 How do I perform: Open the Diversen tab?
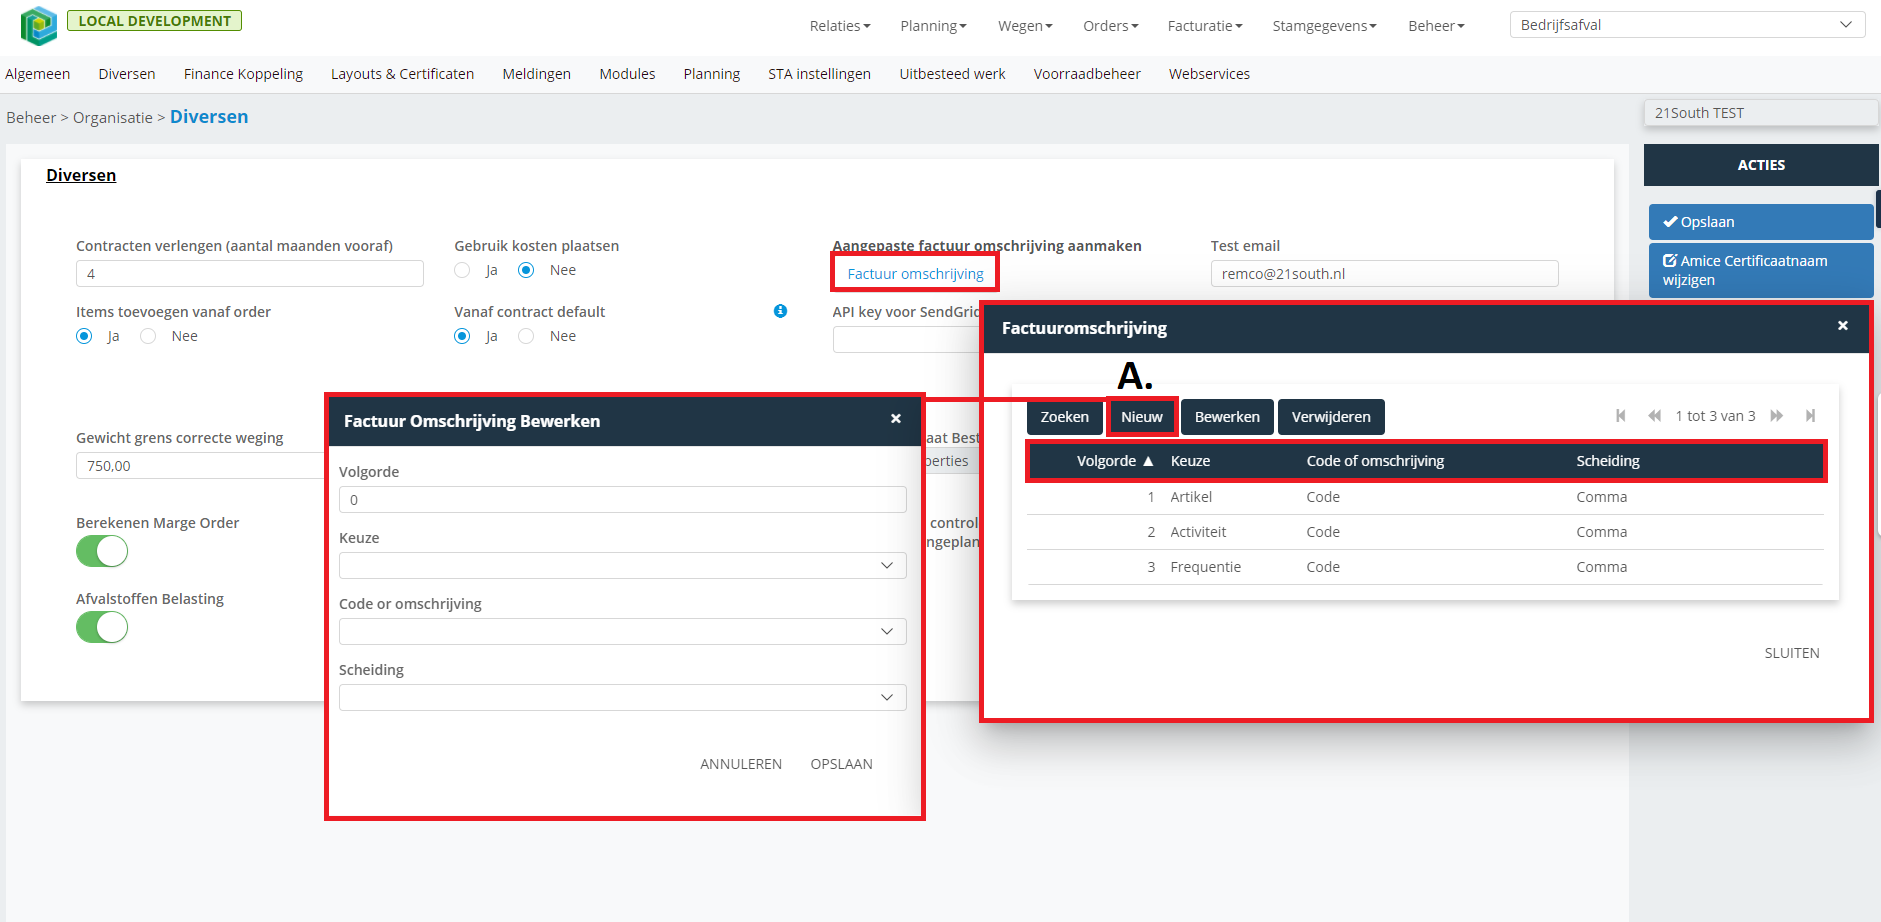(x=127, y=74)
